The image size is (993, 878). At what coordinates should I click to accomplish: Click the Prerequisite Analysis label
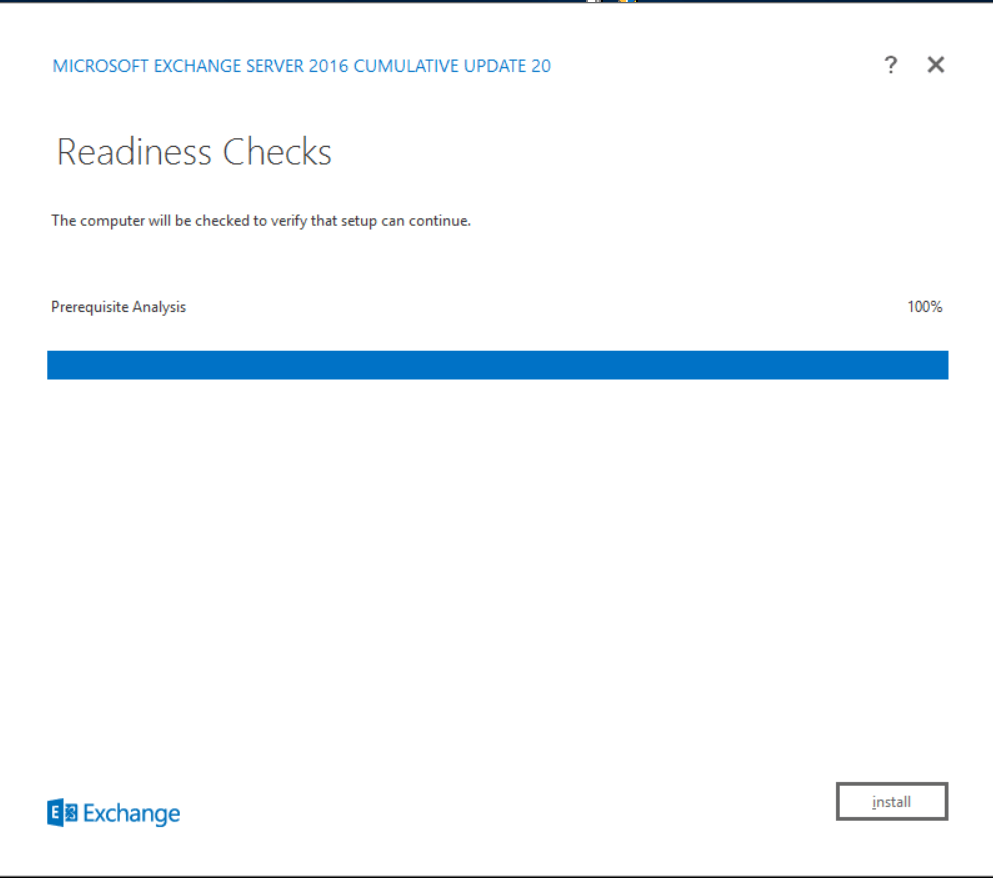click(x=118, y=307)
